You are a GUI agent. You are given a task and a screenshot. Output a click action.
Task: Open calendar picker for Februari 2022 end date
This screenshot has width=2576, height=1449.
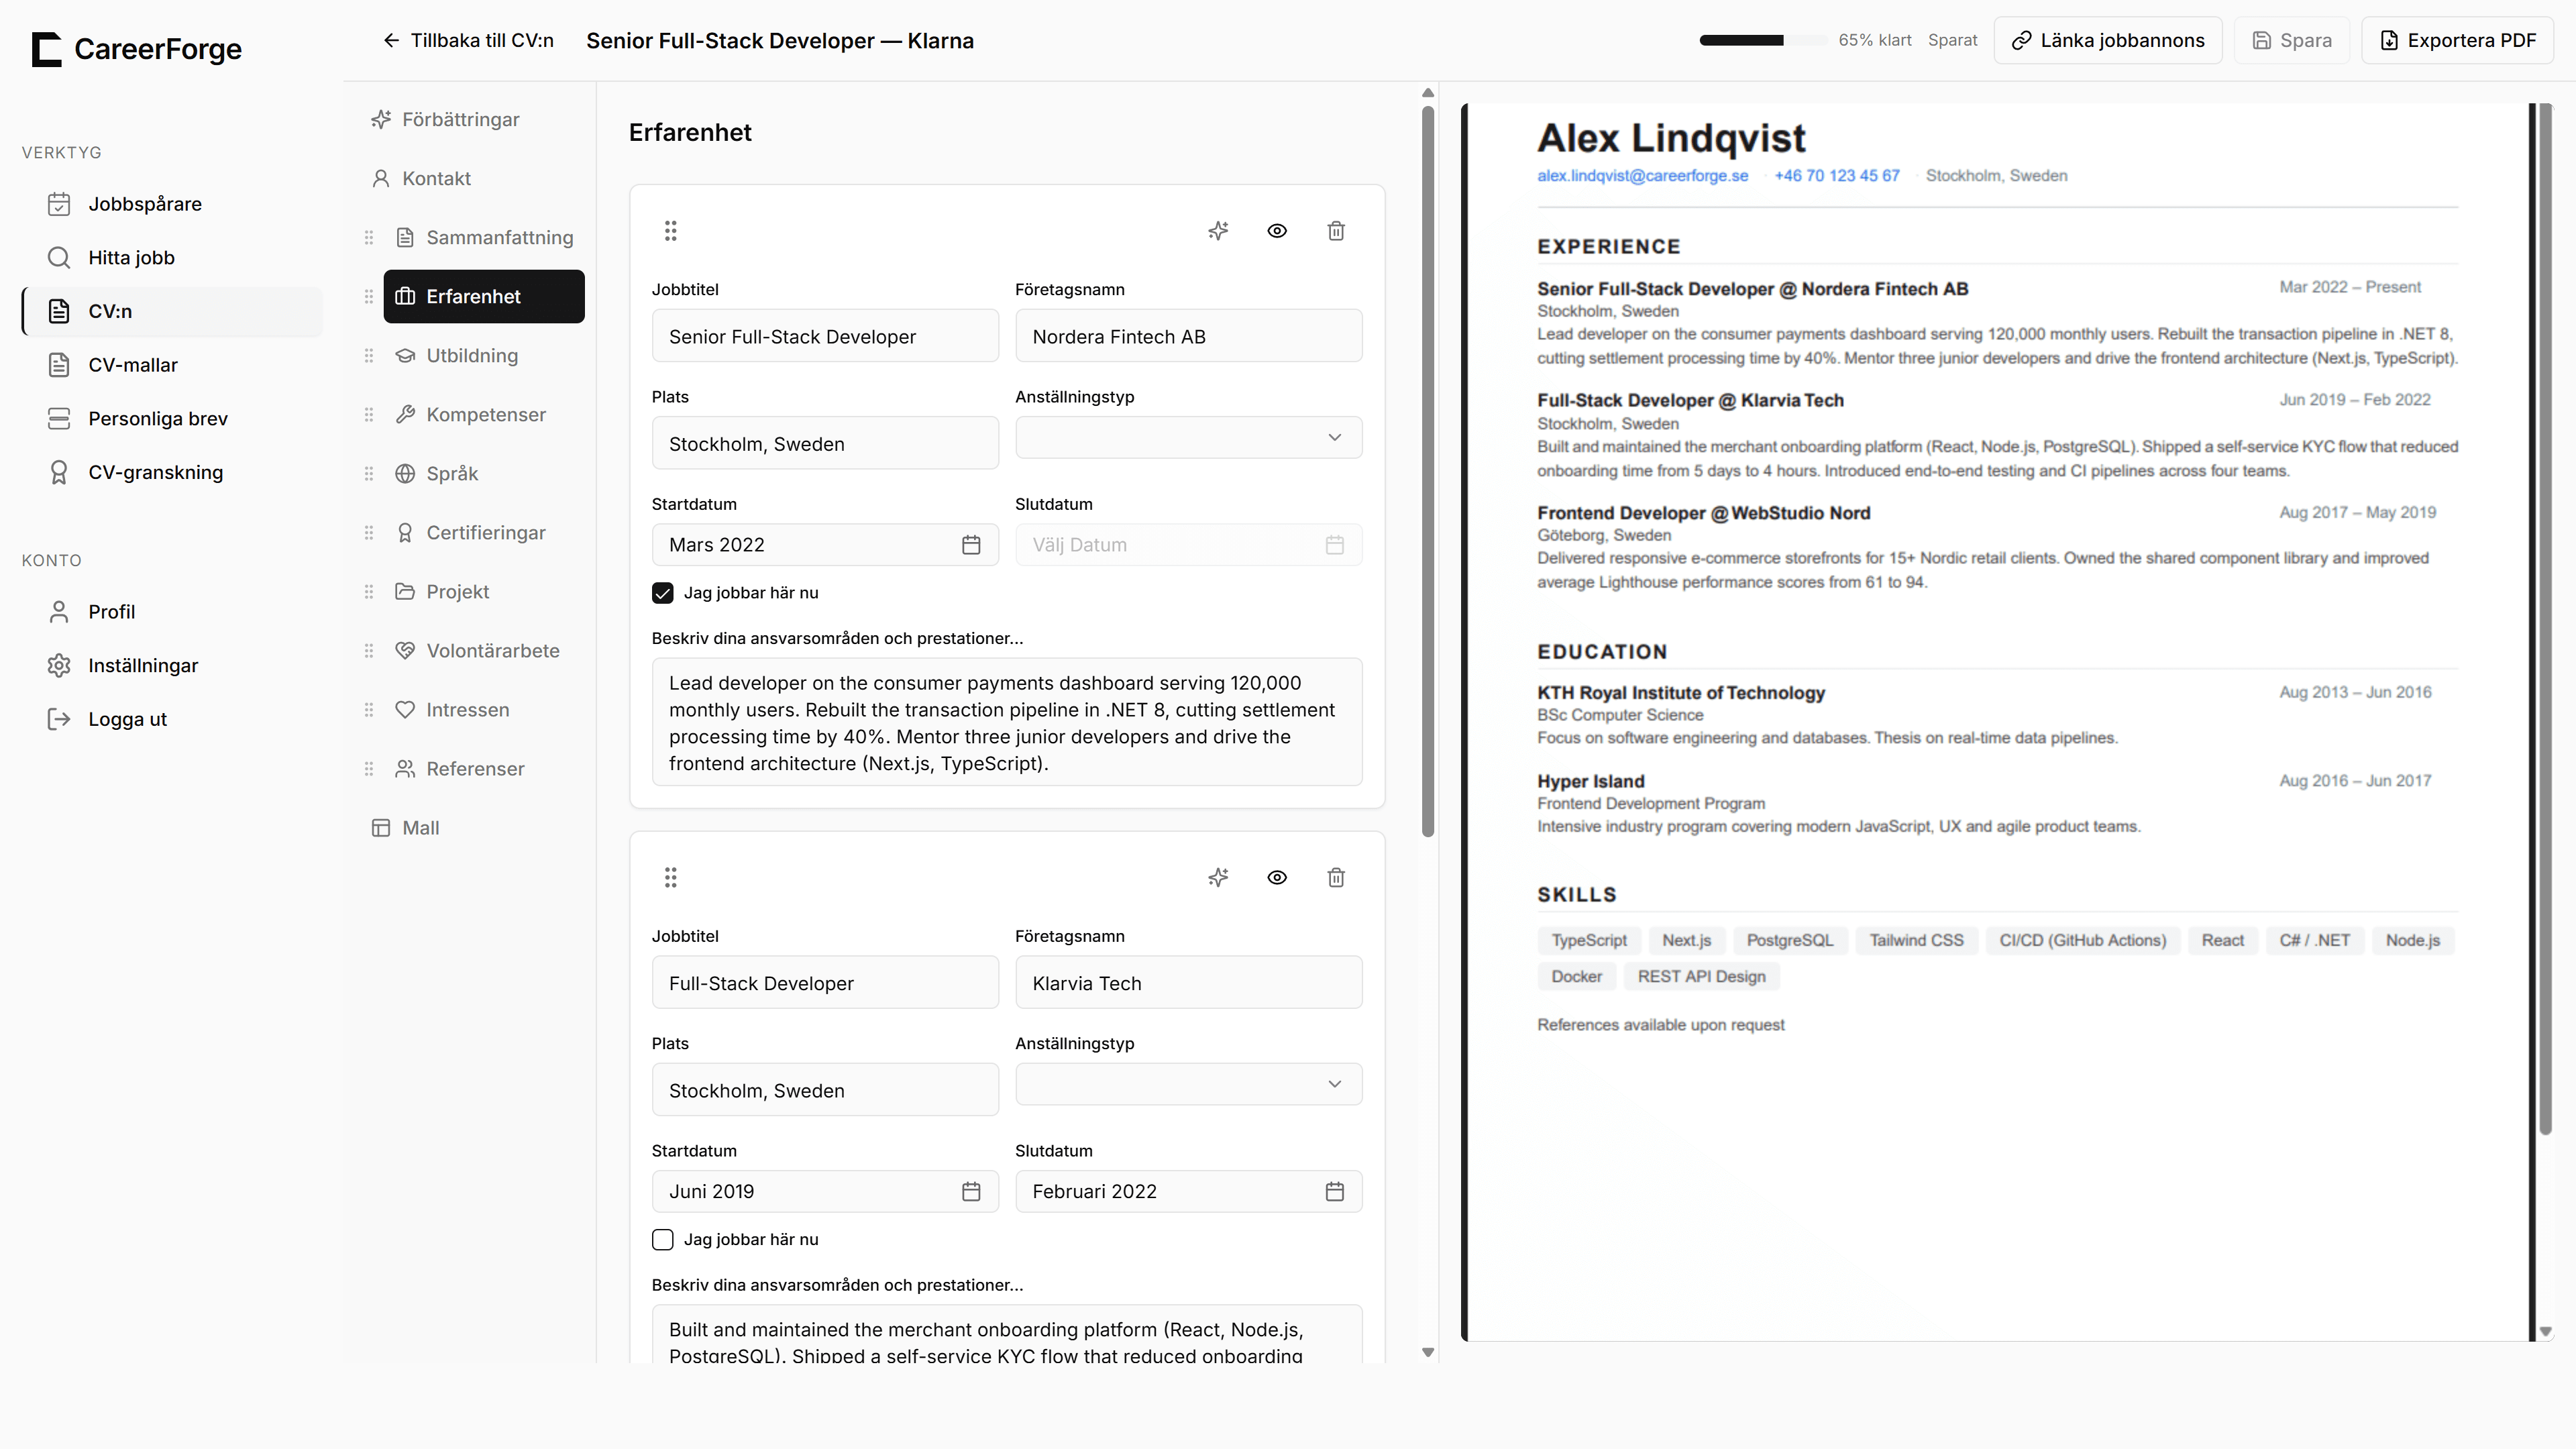(1335, 1191)
